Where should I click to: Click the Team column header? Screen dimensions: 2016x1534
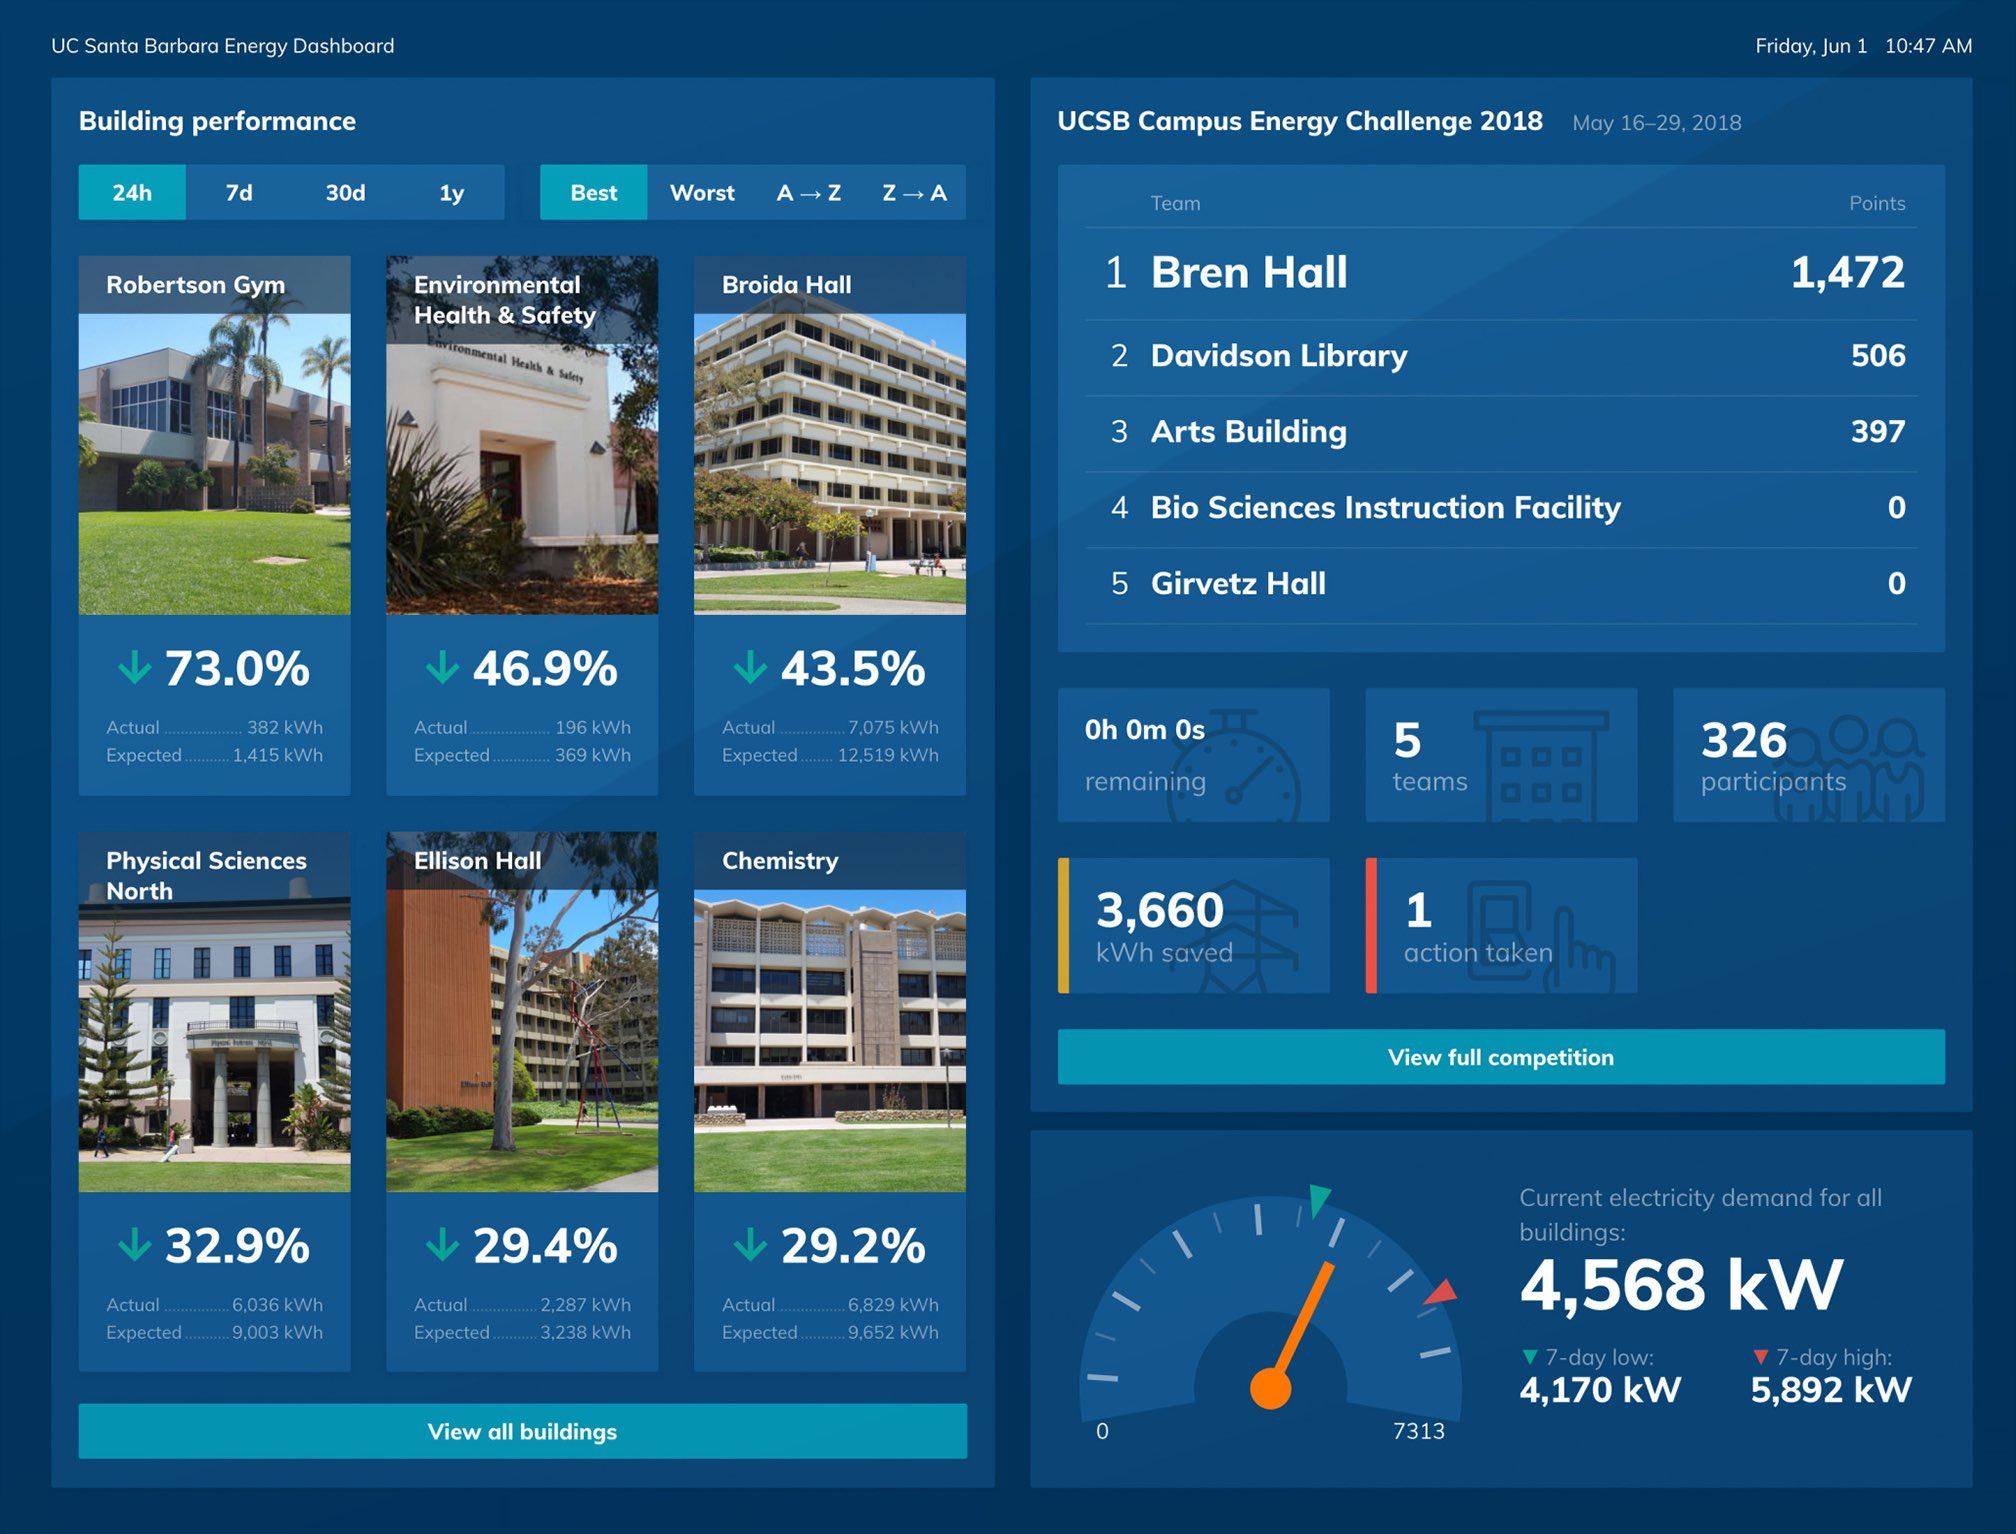(x=1175, y=203)
